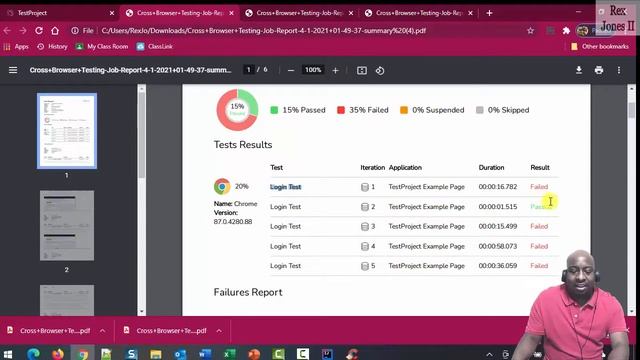Viewport: 640px width, 360px height.
Task: Show hidden system tray icons
Action: pyautogui.click(x=489, y=354)
